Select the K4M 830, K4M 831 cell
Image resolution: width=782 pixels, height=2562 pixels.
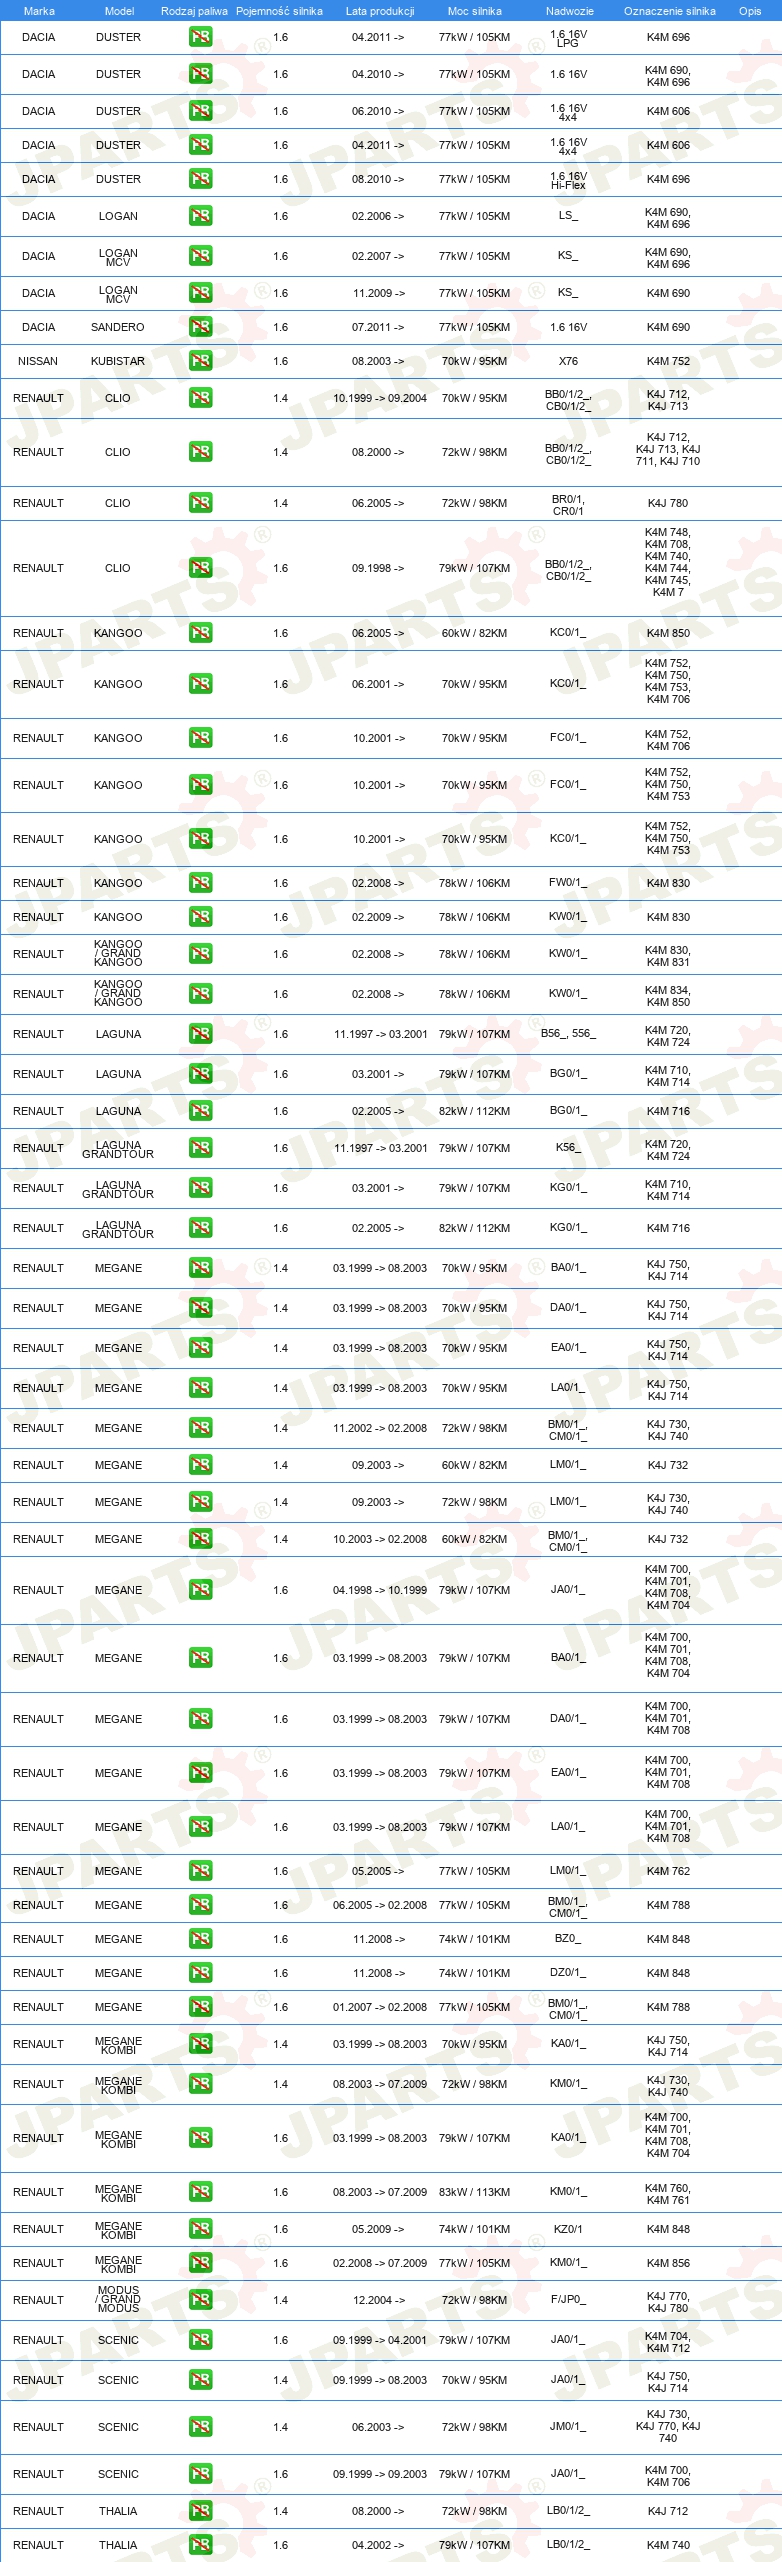coord(668,954)
